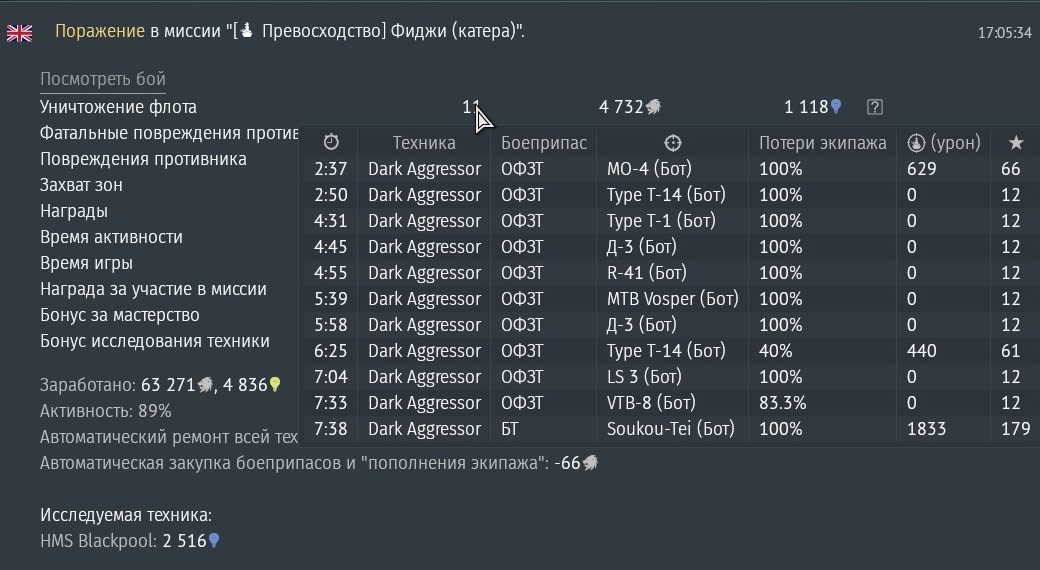Select the "Техника" column header
This screenshot has width=1040, height=570.
424,143
